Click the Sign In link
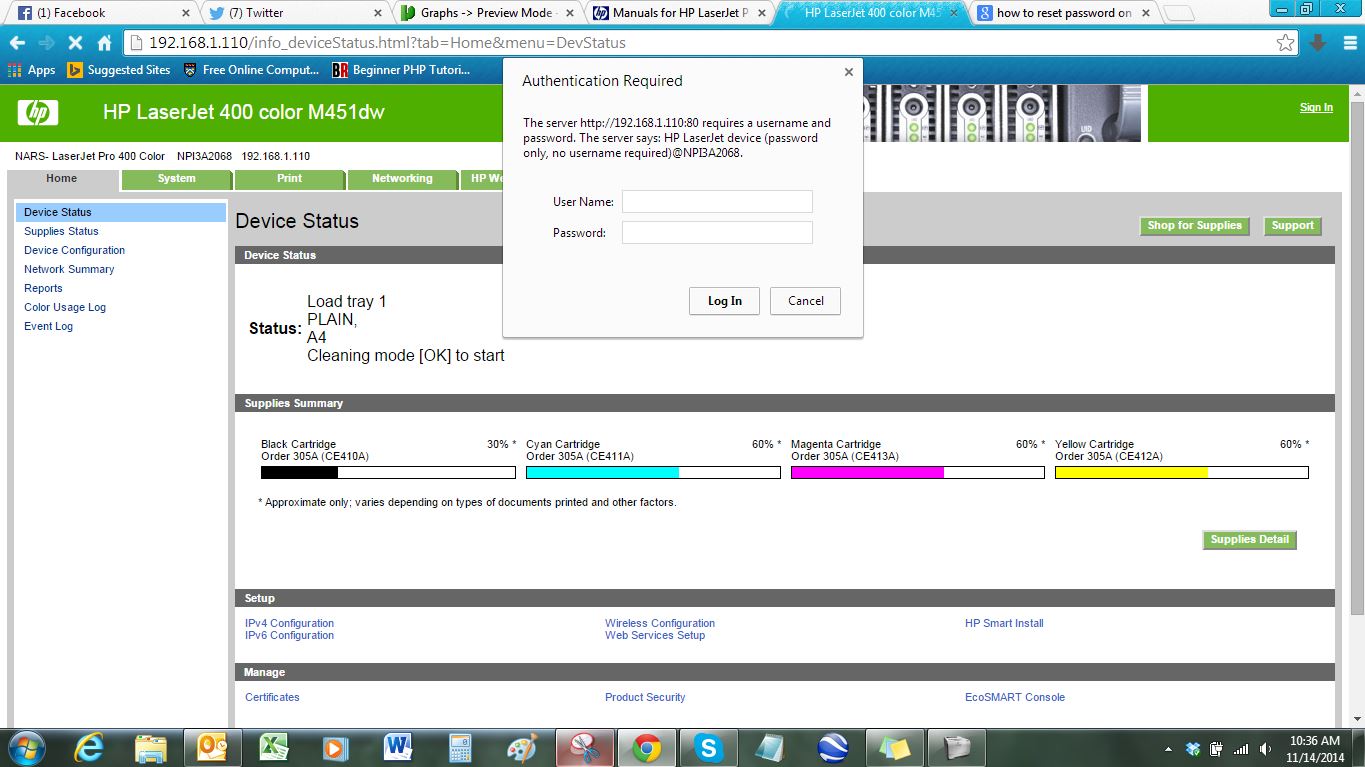This screenshot has width=1365, height=767. [1316, 108]
